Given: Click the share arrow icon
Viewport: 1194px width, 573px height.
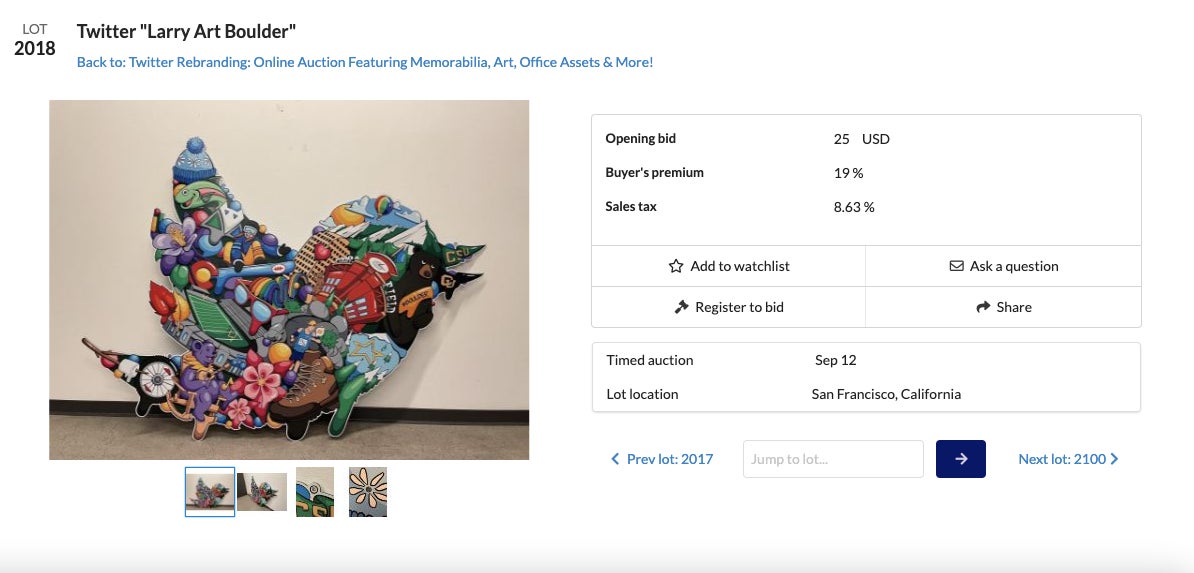Looking at the screenshot, I should (983, 308).
